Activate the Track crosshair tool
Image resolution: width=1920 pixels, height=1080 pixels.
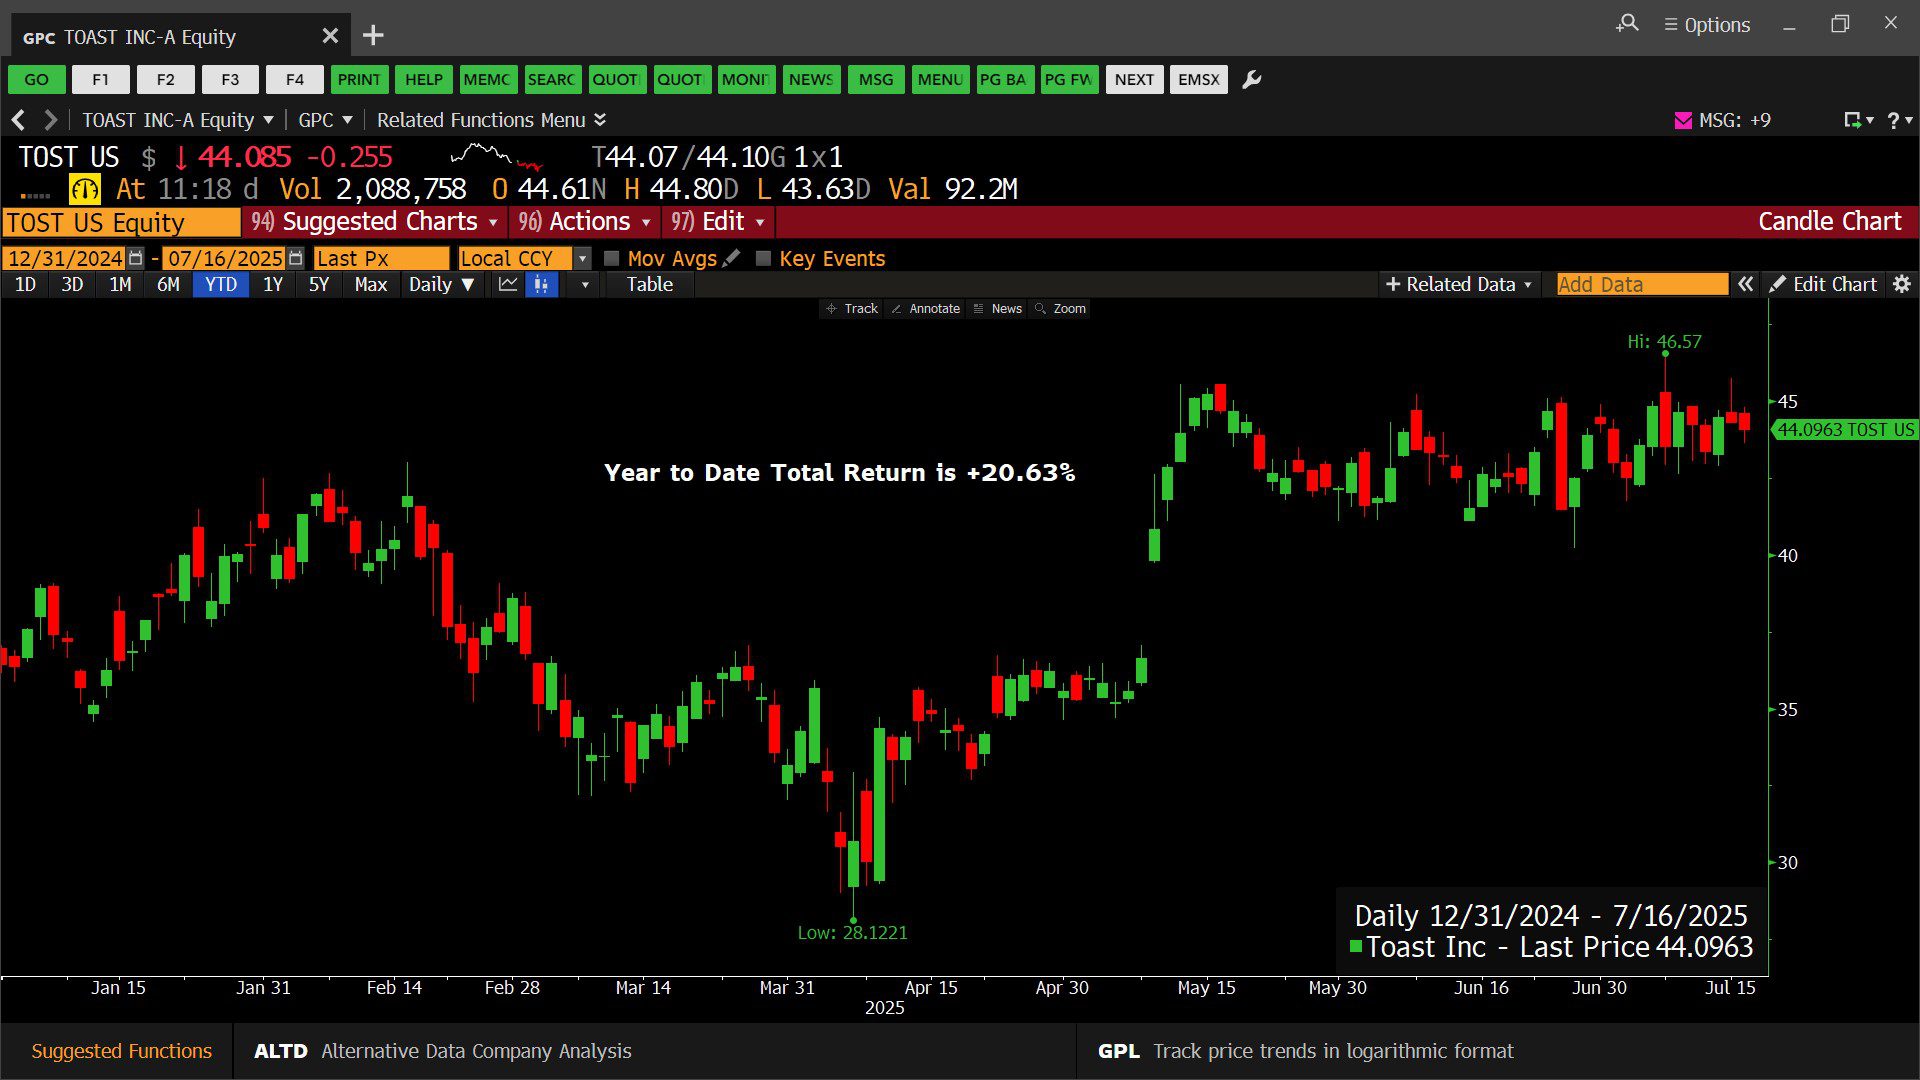(x=852, y=309)
